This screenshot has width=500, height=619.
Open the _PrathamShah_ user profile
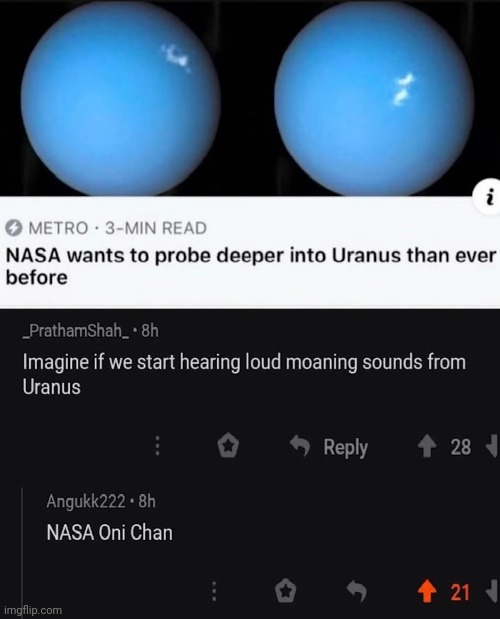76,330
